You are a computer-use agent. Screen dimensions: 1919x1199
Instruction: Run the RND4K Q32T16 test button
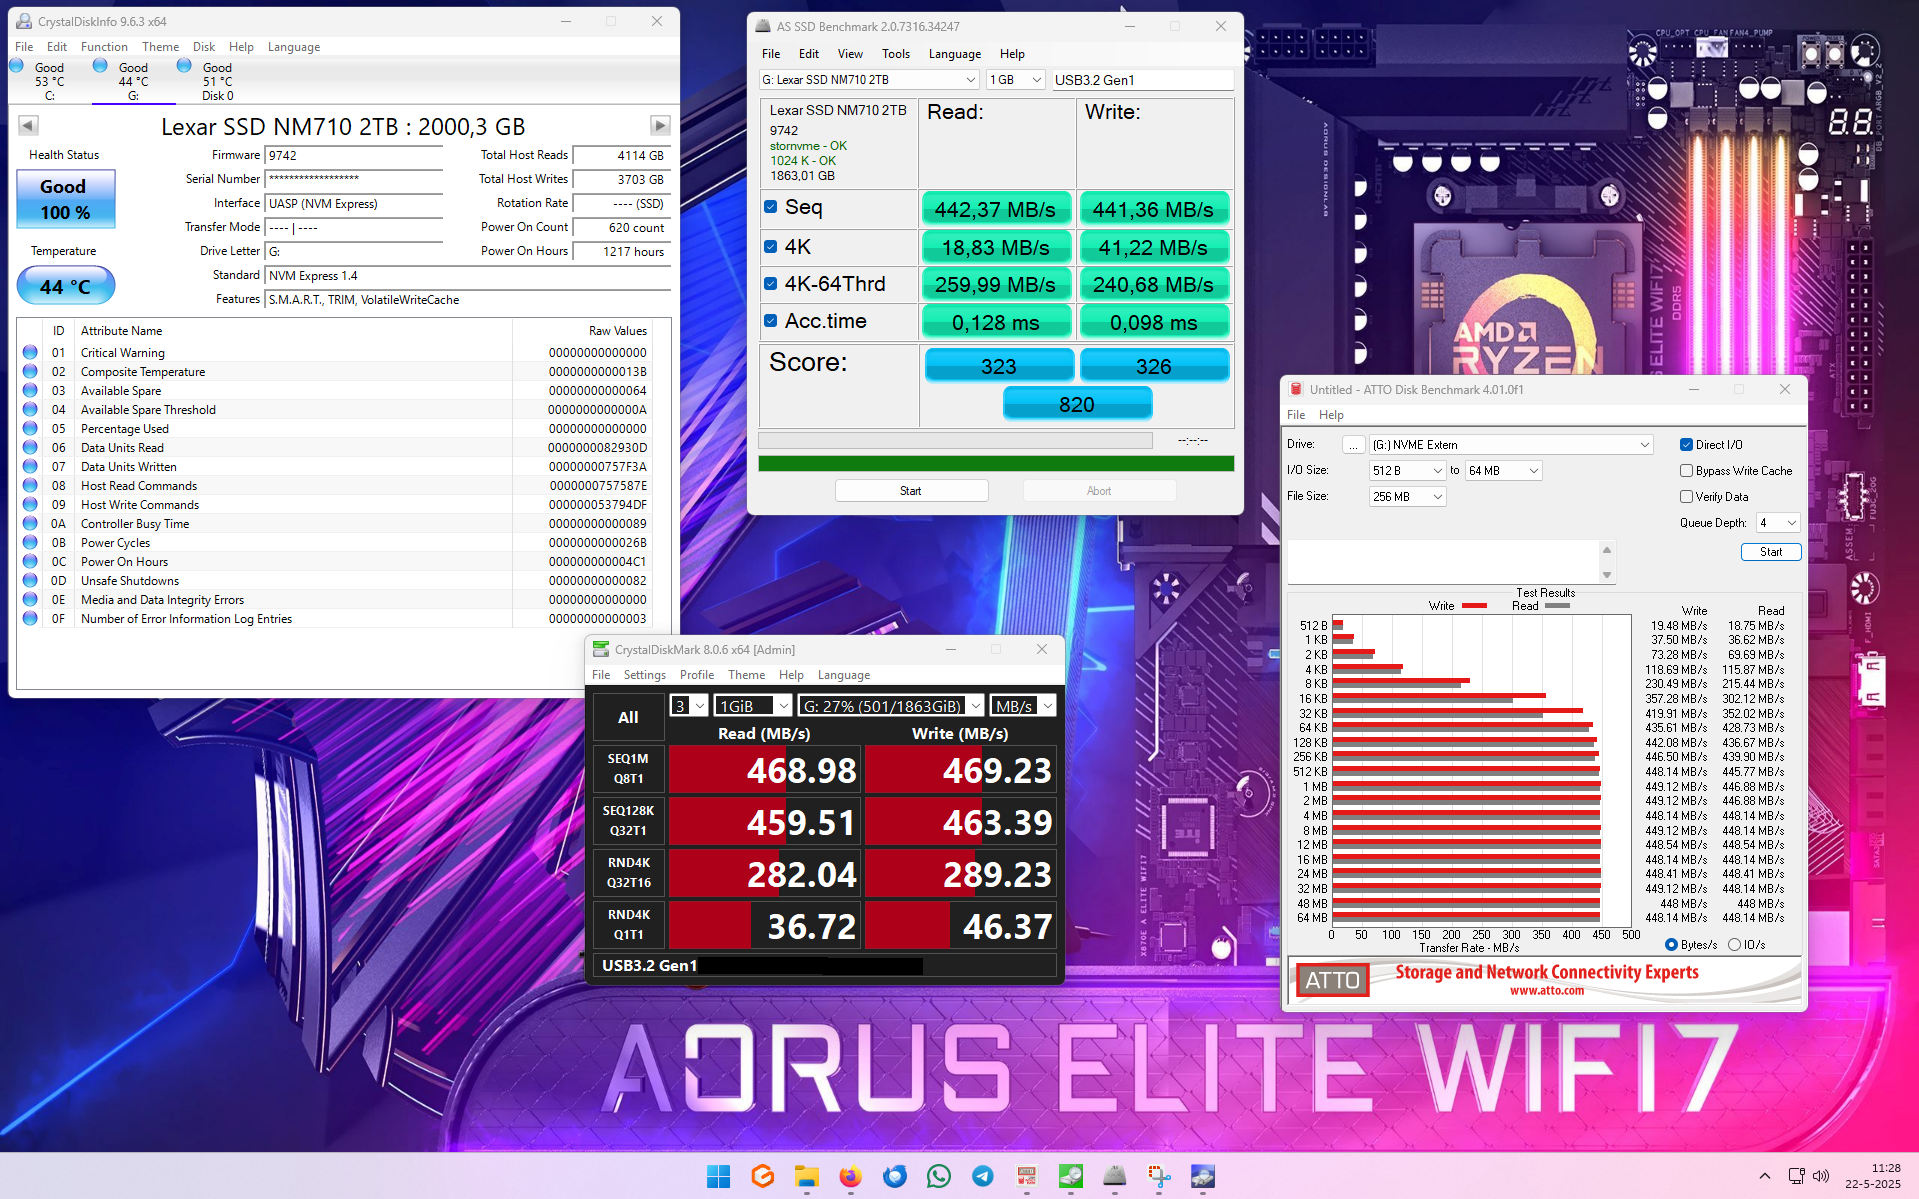[628, 873]
